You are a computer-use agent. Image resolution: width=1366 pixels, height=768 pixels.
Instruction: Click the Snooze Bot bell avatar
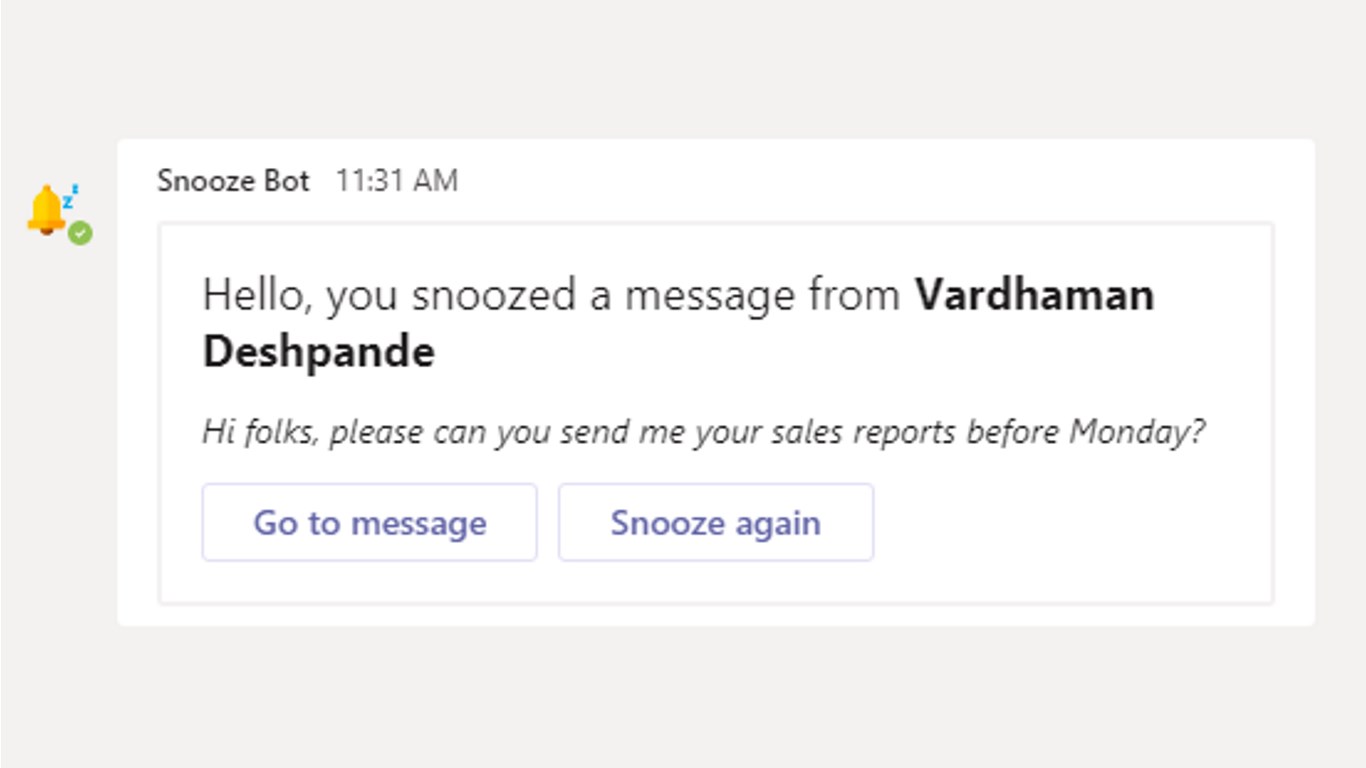(46, 211)
